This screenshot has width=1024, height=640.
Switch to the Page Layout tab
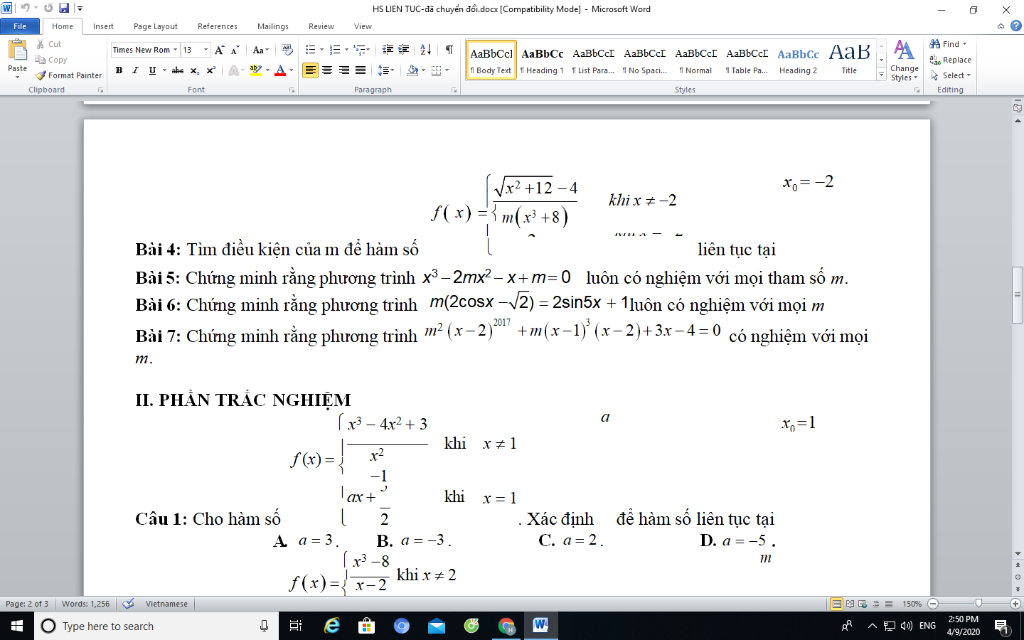click(155, 26)
